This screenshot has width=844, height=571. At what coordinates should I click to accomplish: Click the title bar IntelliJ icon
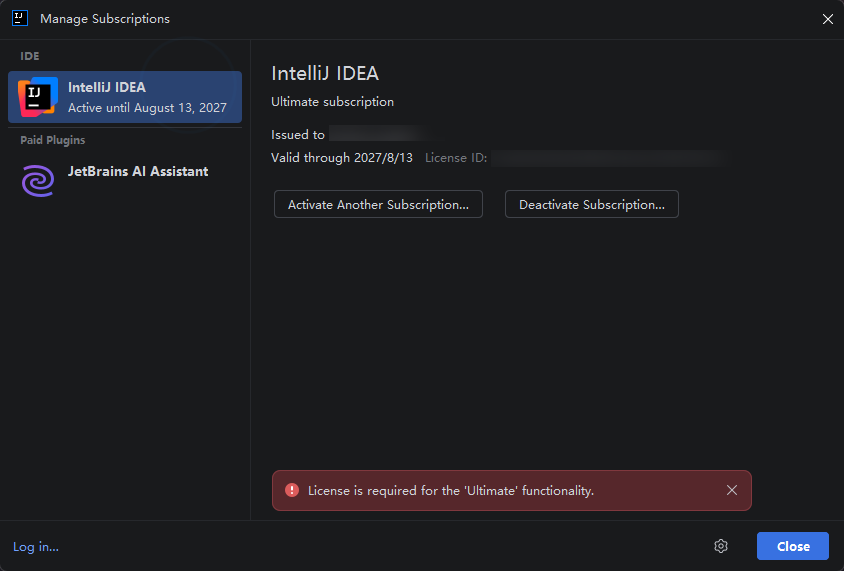20,18
